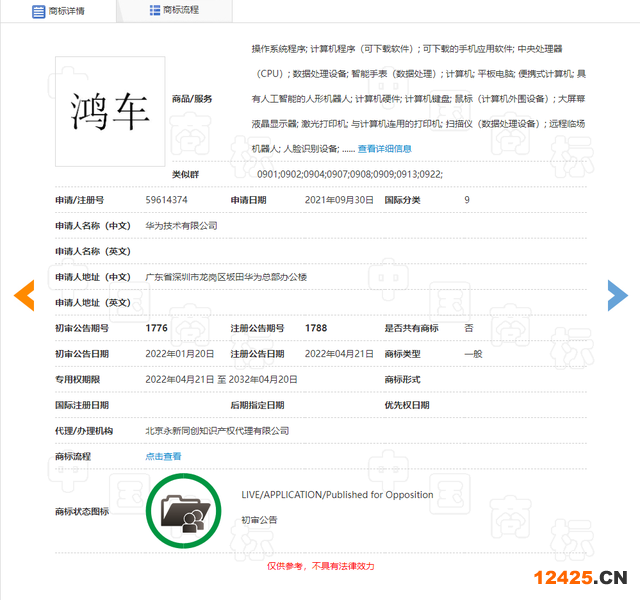640x600 pixels.
Task: Click the 国际分类 value 9
Action: click(x=467, y=200)
